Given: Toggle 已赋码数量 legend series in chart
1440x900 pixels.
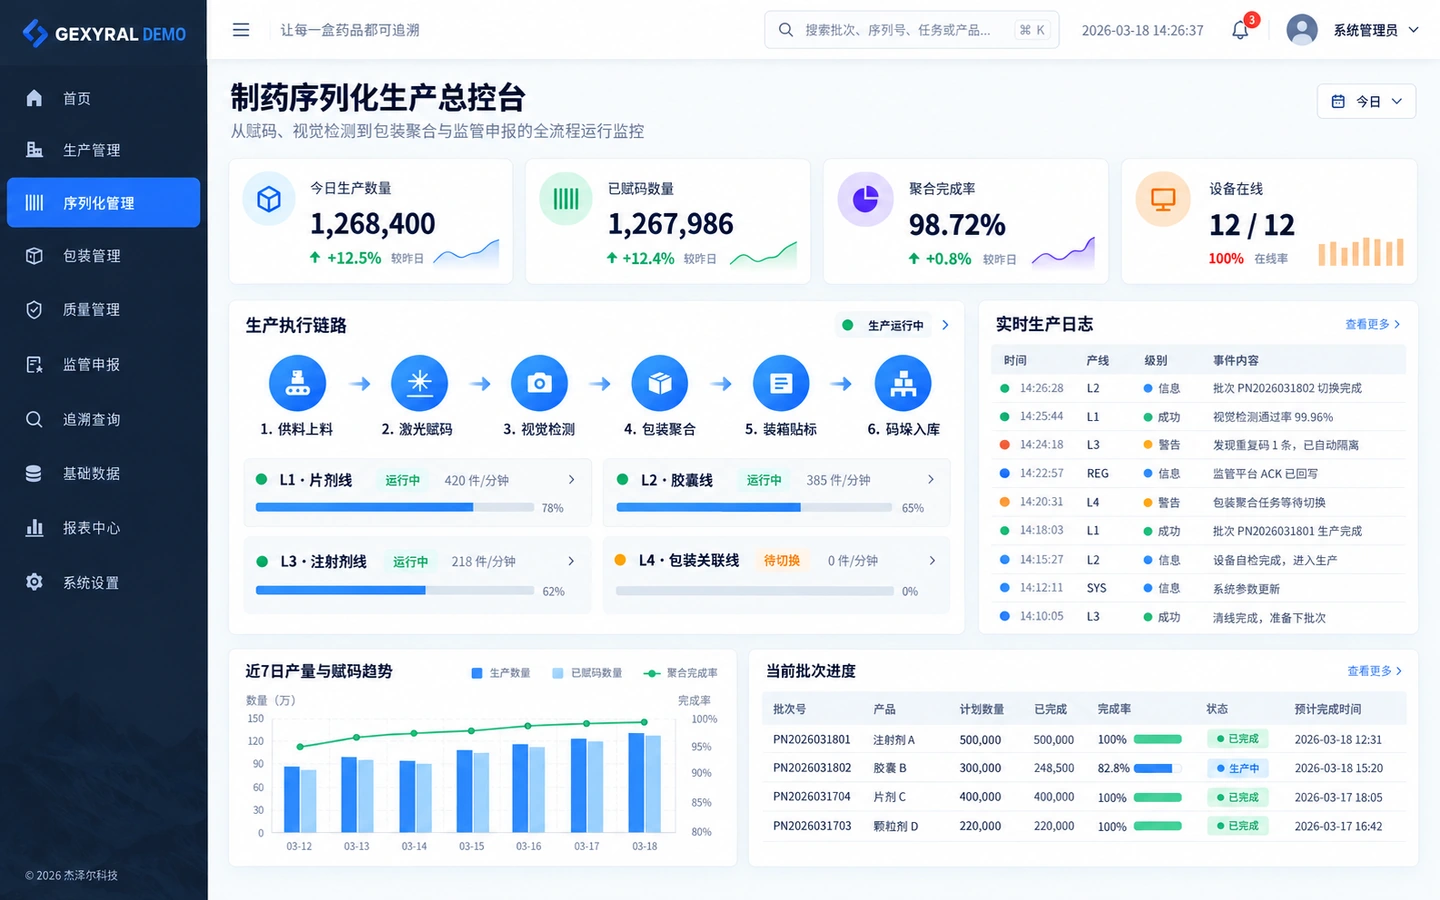Looking at the screenshot, I should pos(588,673).
